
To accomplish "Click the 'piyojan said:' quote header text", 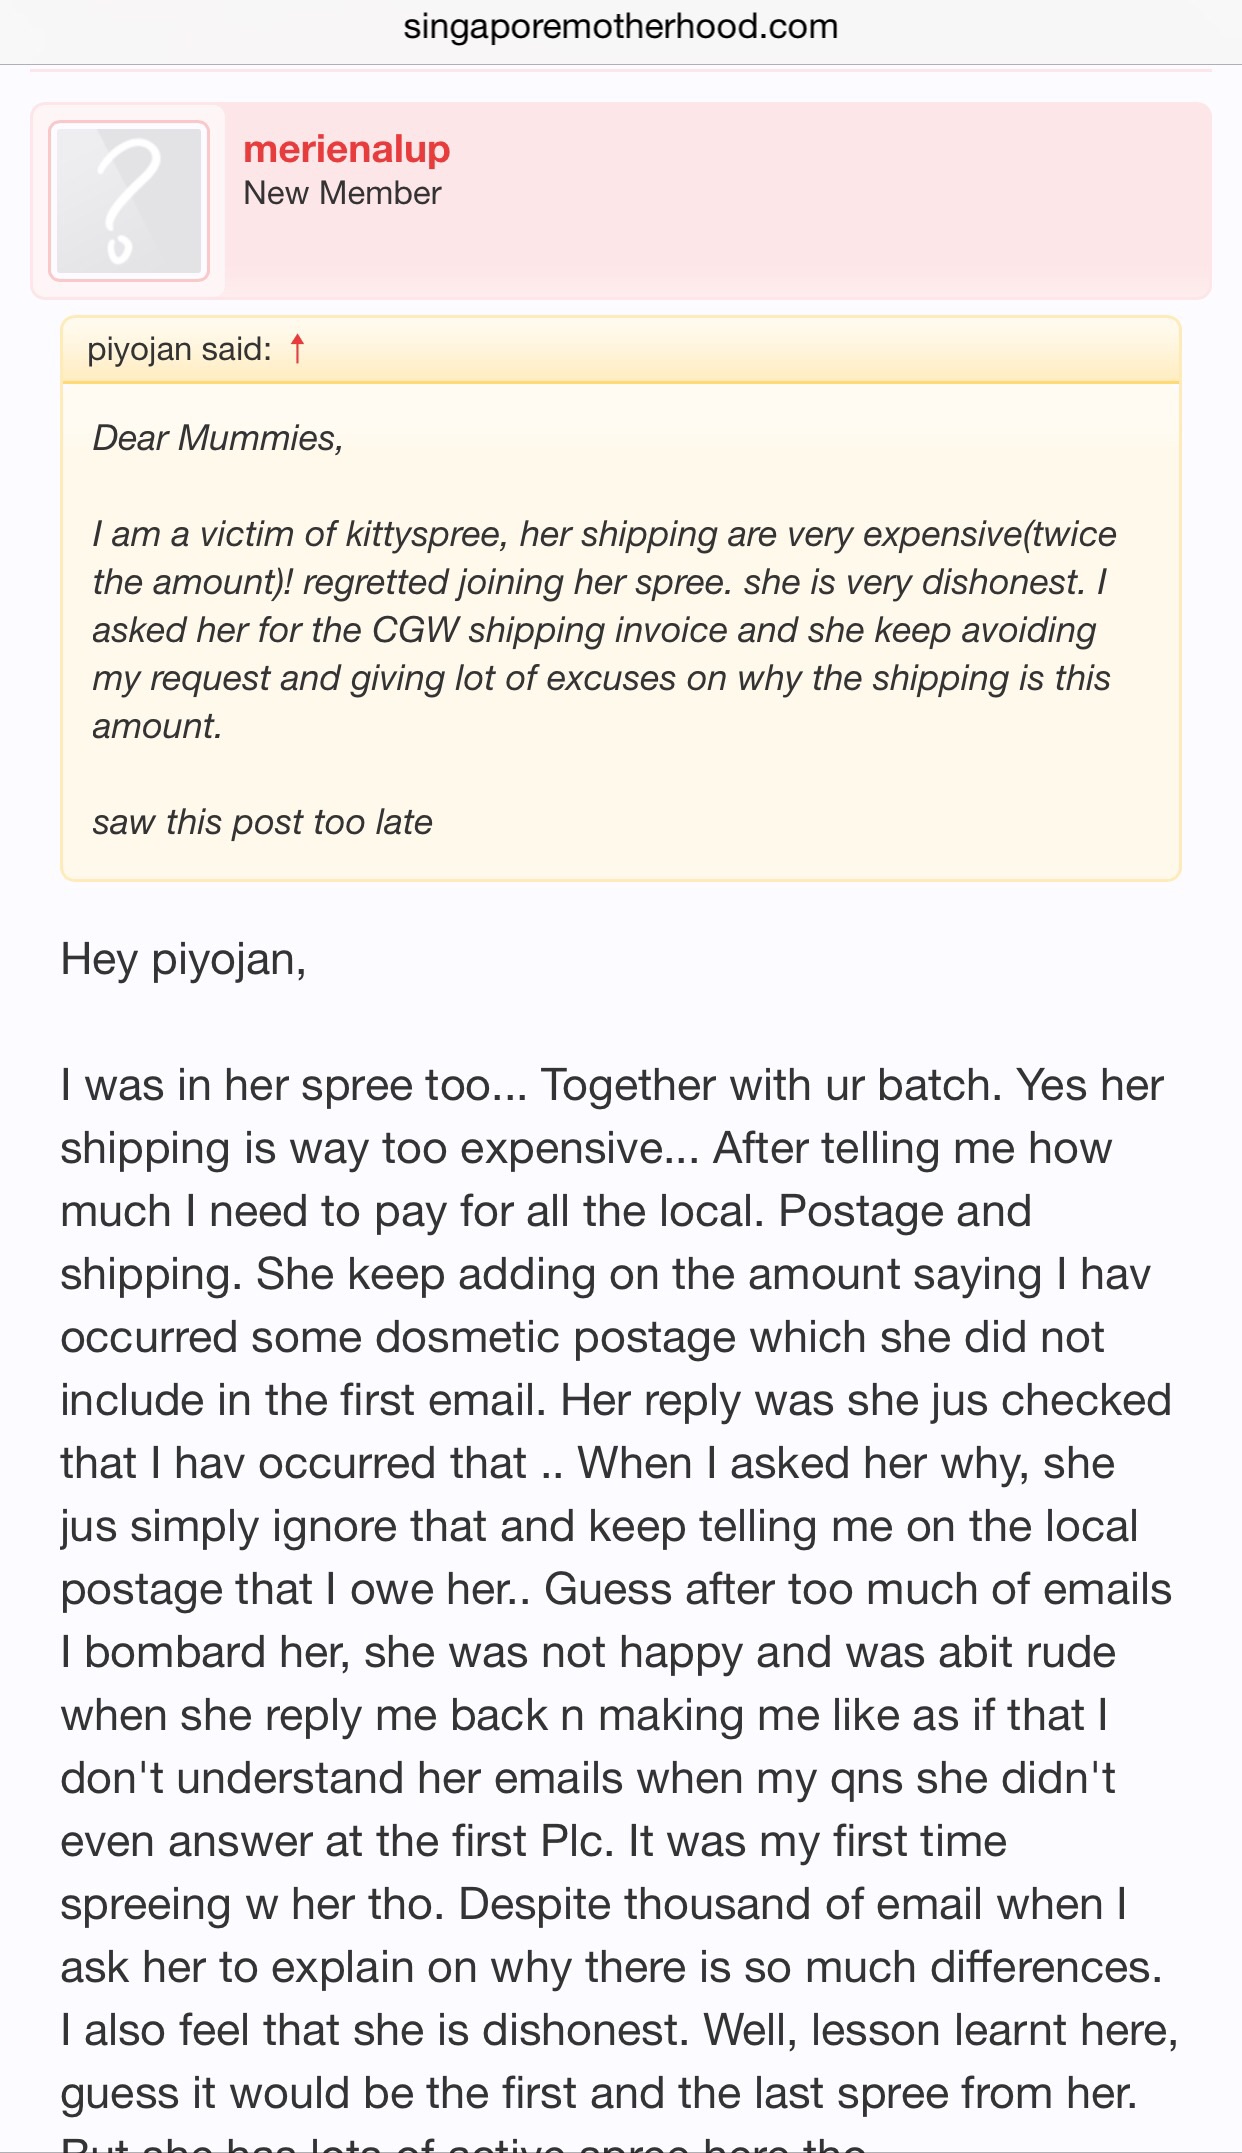I will pyautogui.click(x=179, y=349).
